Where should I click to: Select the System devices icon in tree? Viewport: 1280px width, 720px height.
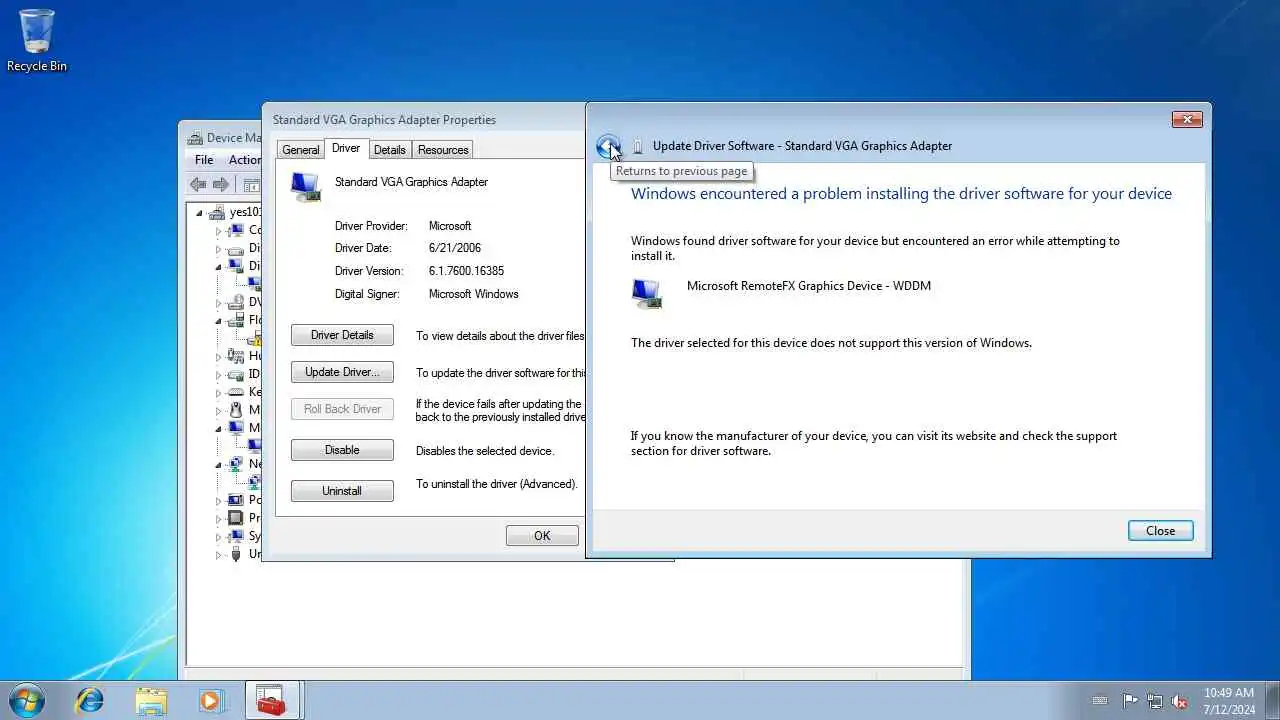click(235, 536)
